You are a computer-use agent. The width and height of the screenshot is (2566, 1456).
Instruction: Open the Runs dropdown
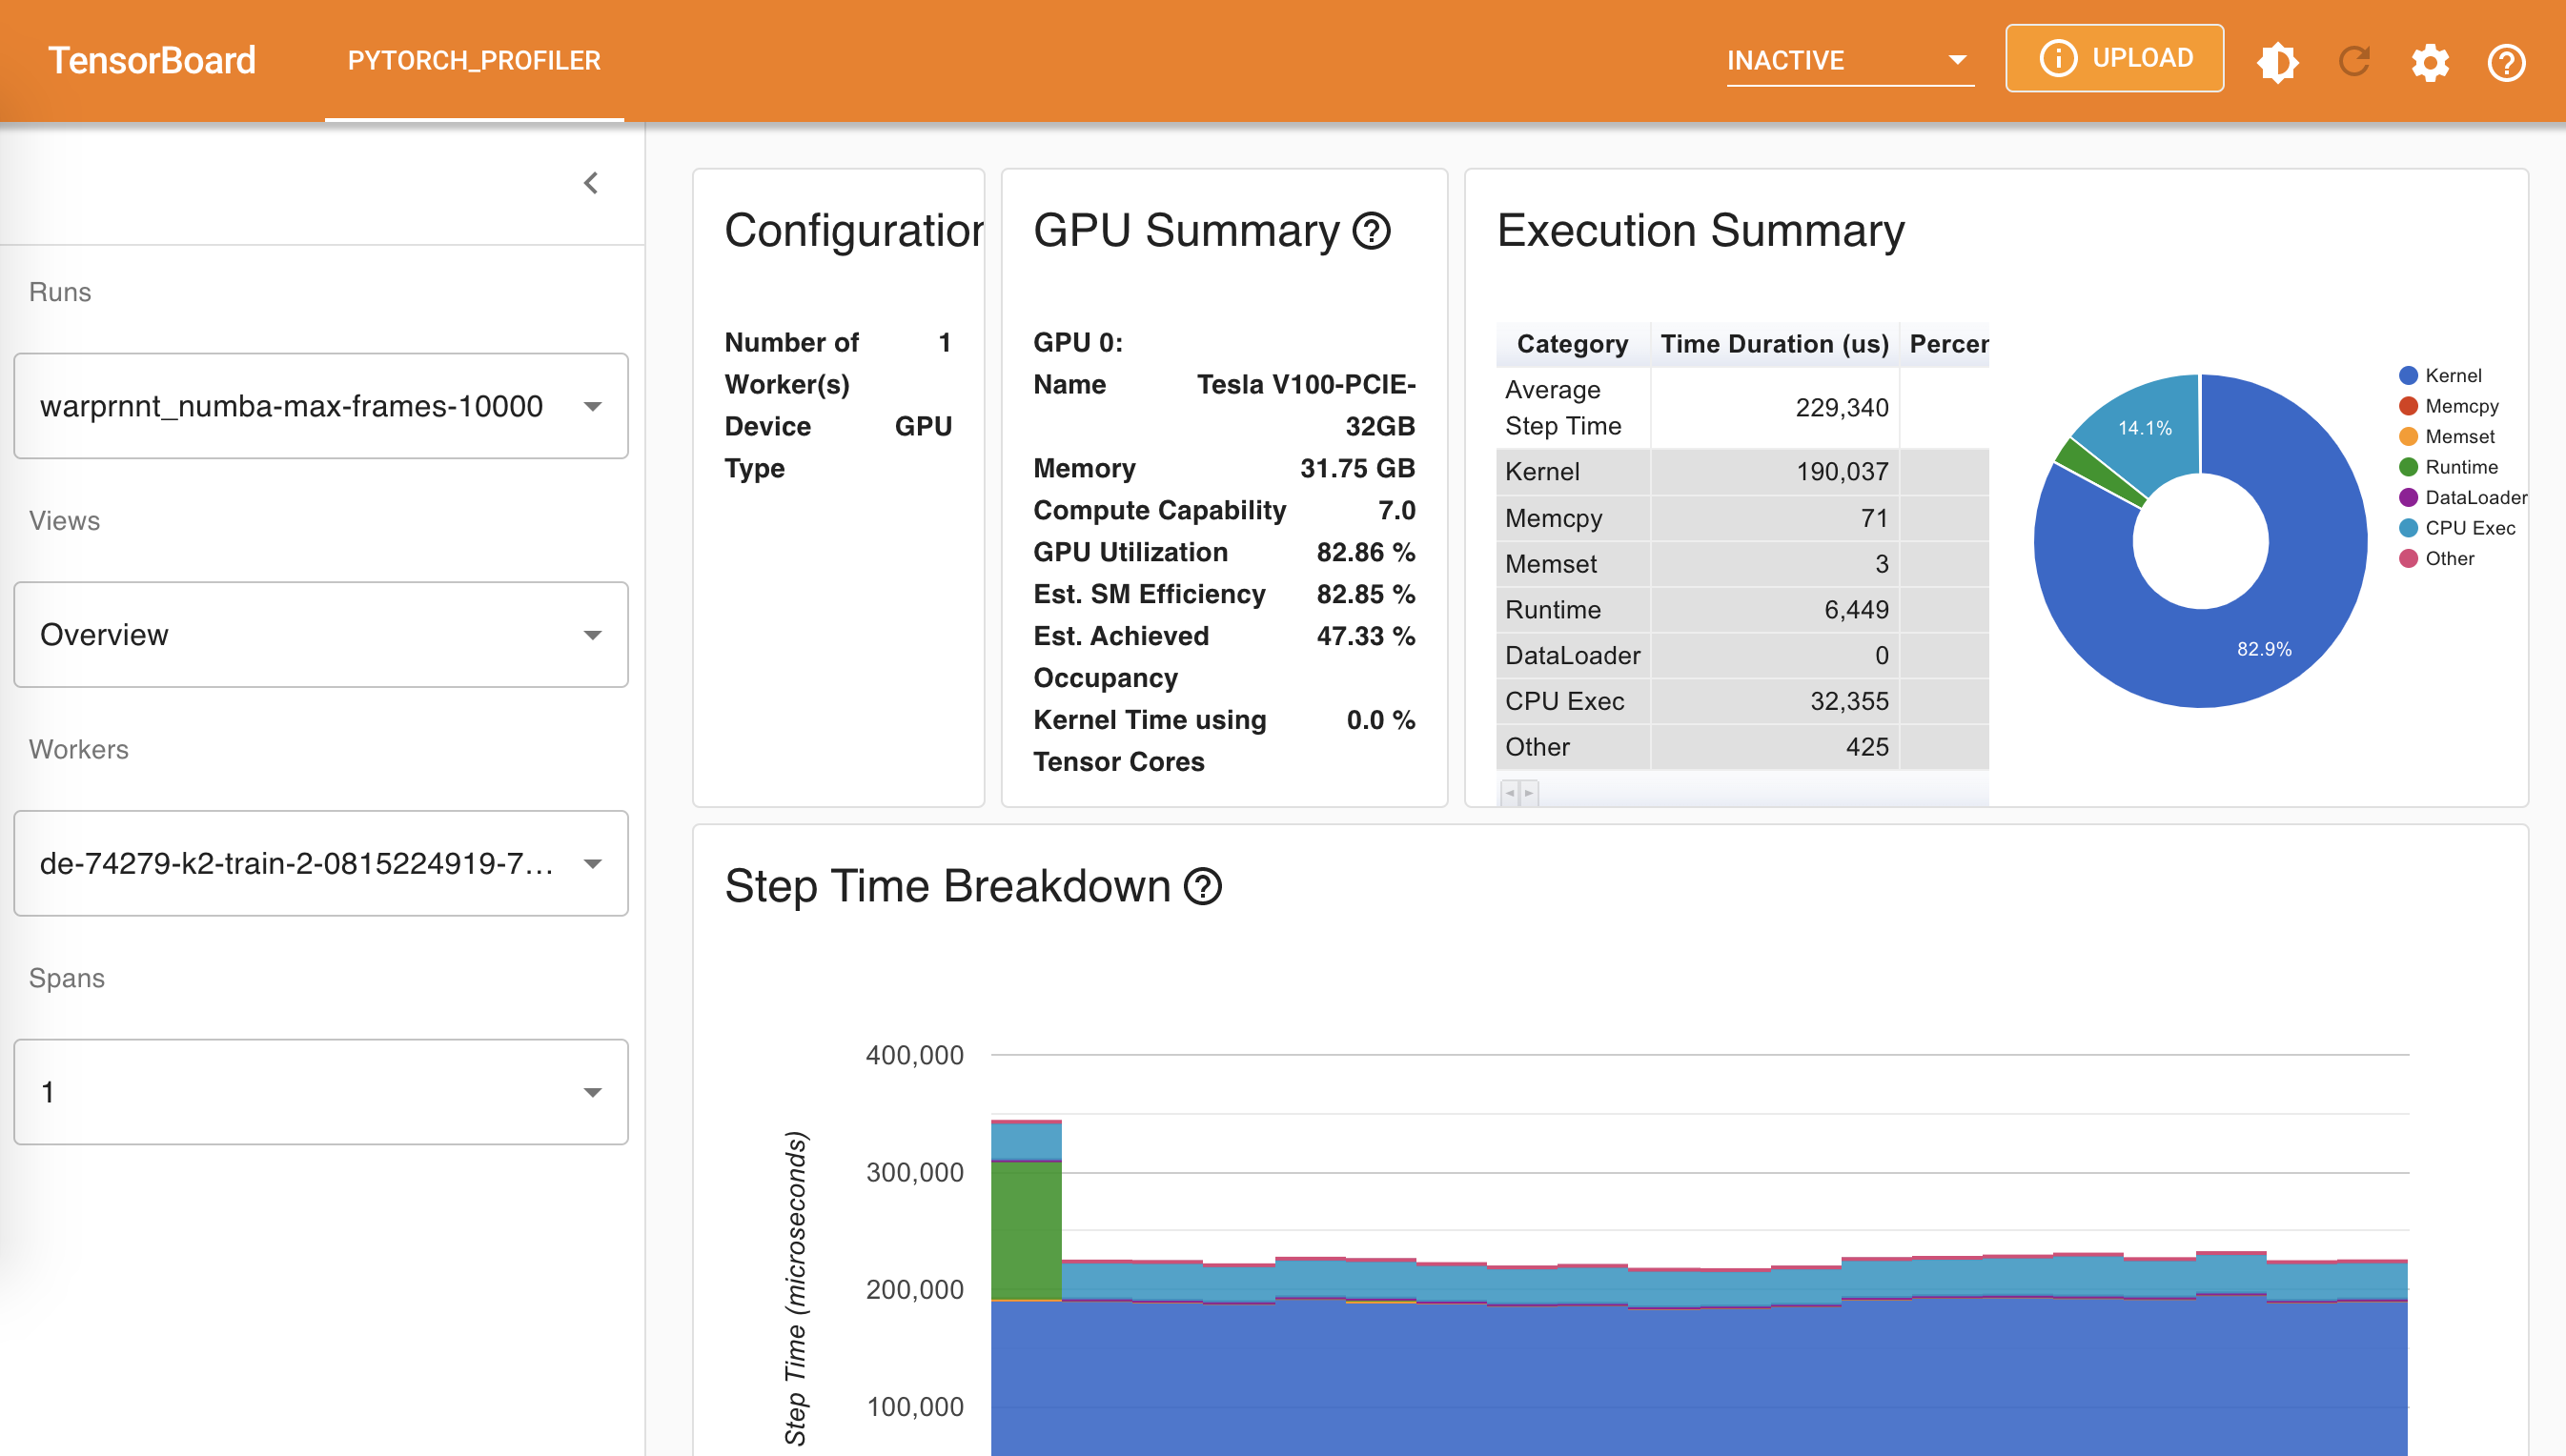point(321,406)
